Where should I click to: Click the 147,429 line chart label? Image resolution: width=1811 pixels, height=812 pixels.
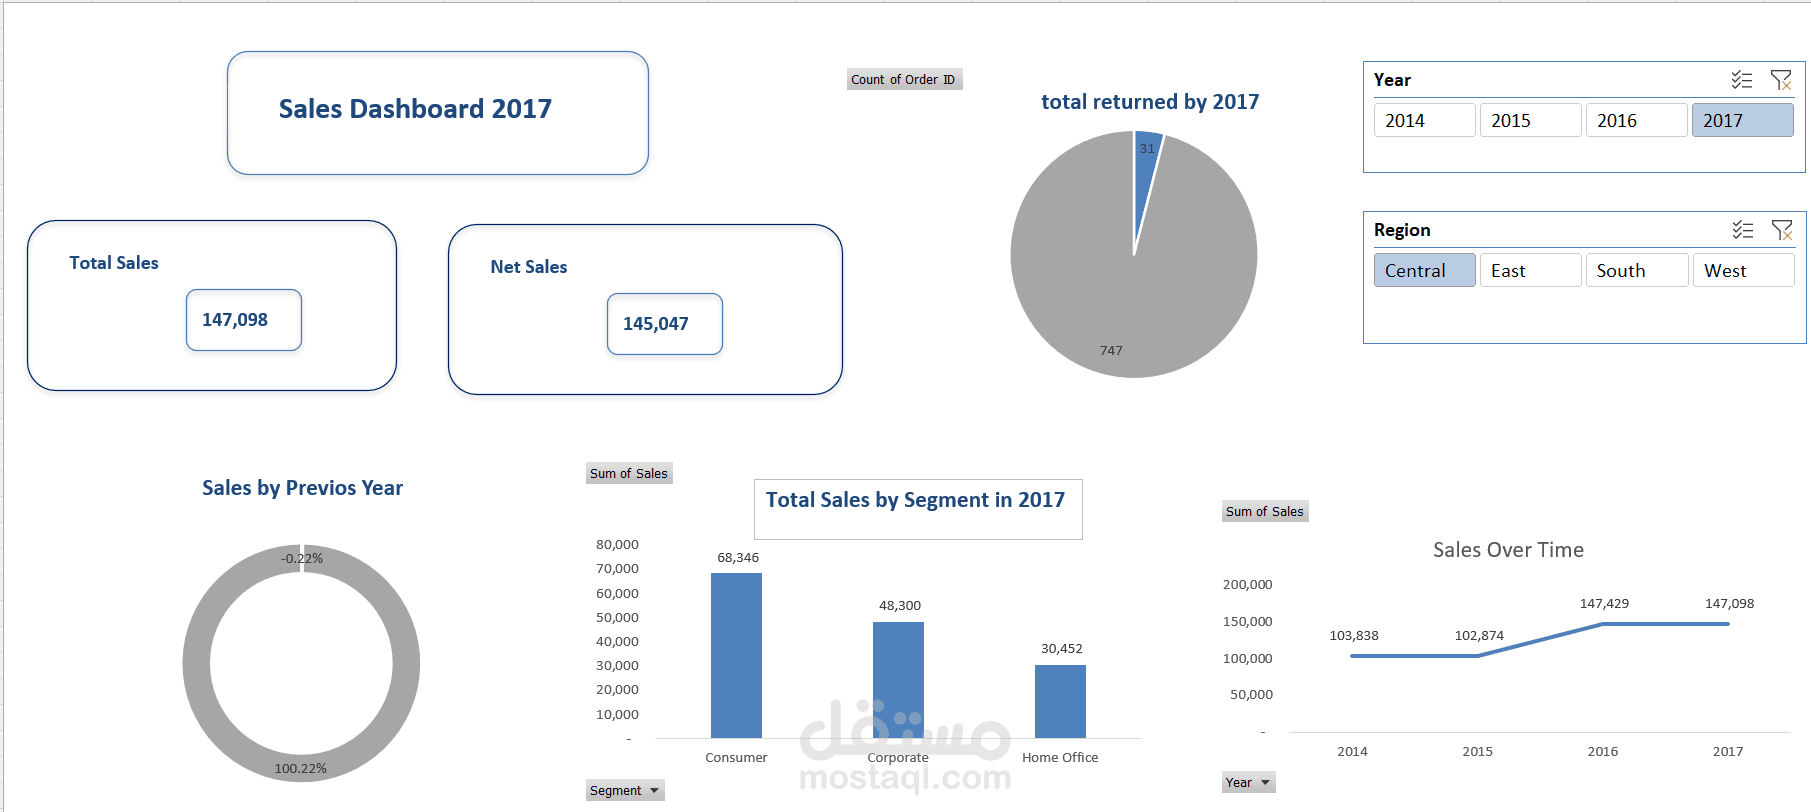click(x=1604, y=603)
